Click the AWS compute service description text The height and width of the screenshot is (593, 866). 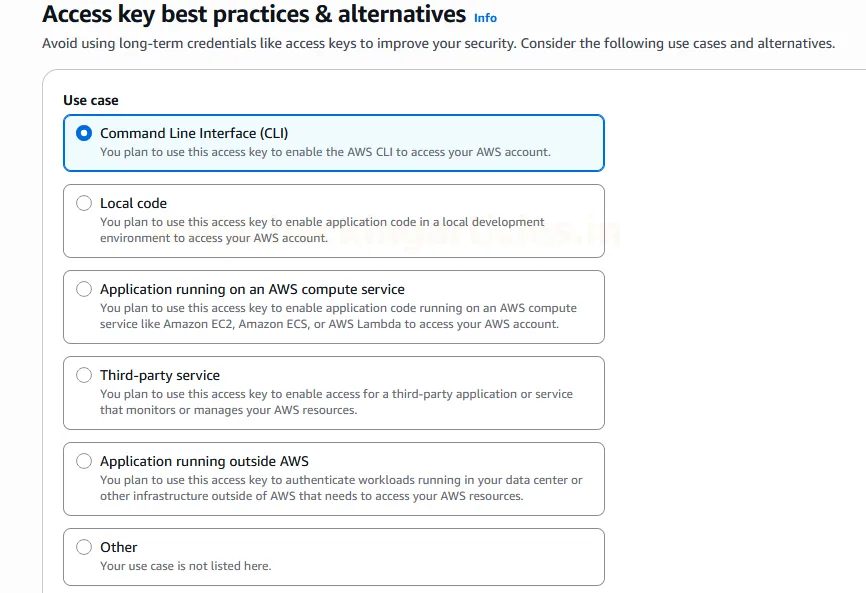[x=338, y=316]
